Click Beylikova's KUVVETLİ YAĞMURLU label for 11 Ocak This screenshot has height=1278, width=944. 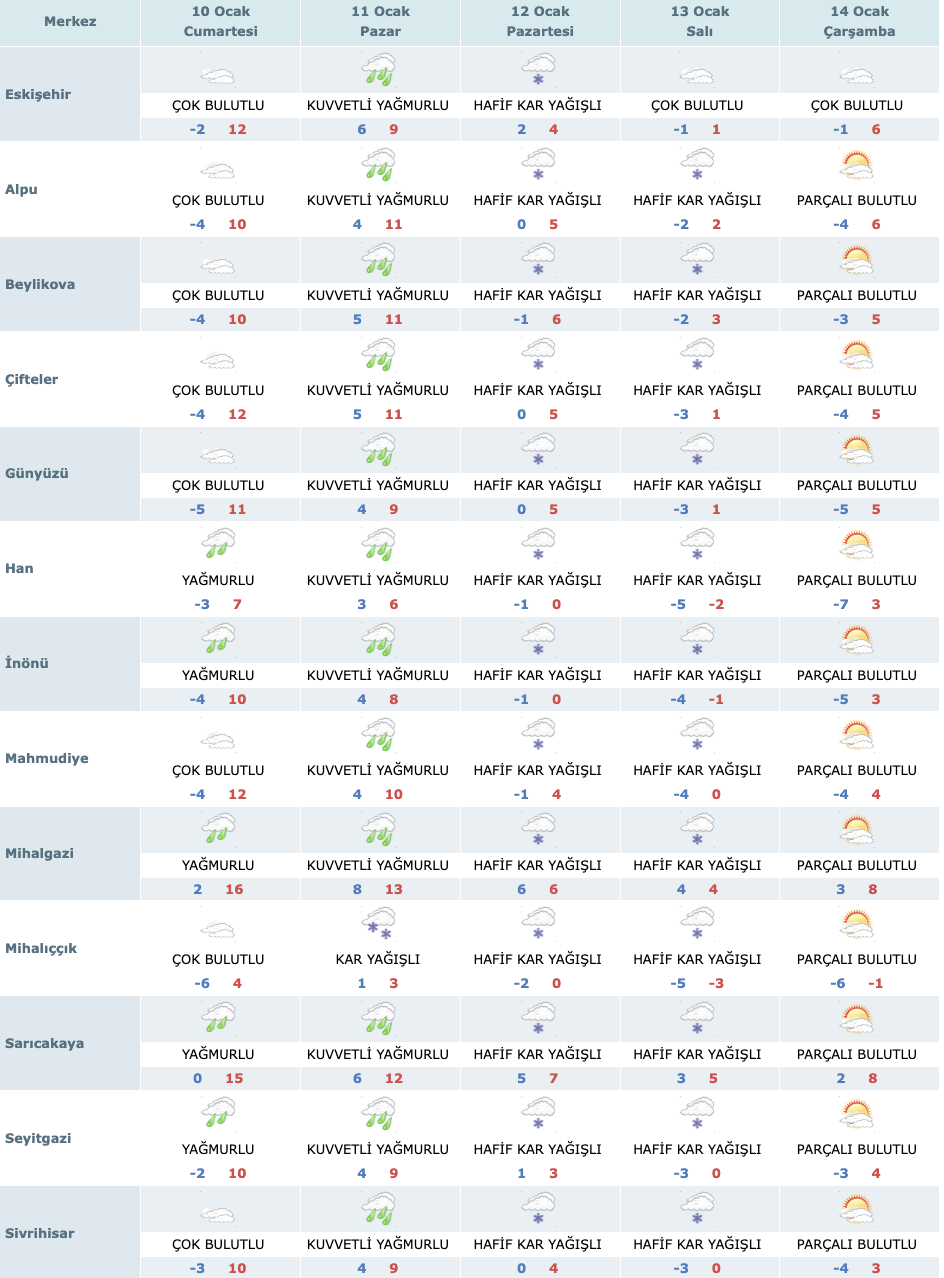click(378, 295)
